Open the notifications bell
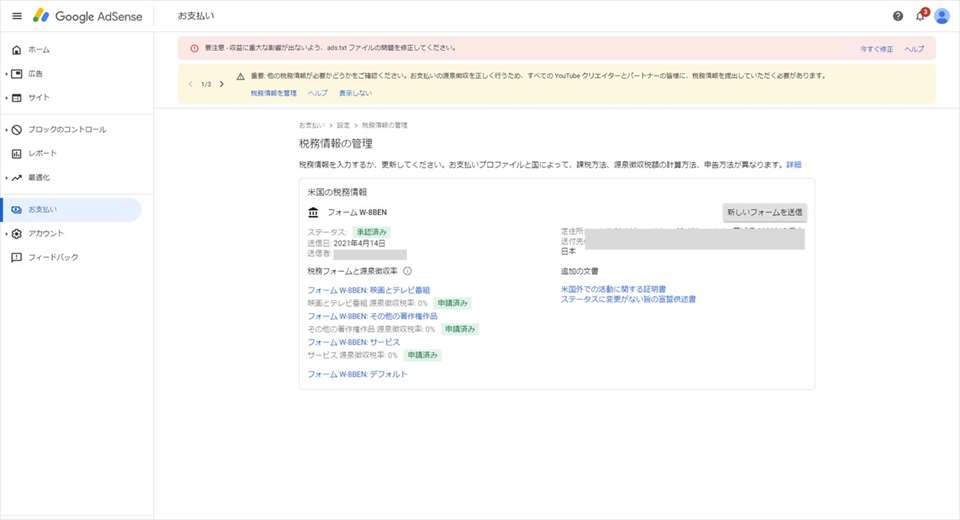960x520 pixels. click(920, 16)
